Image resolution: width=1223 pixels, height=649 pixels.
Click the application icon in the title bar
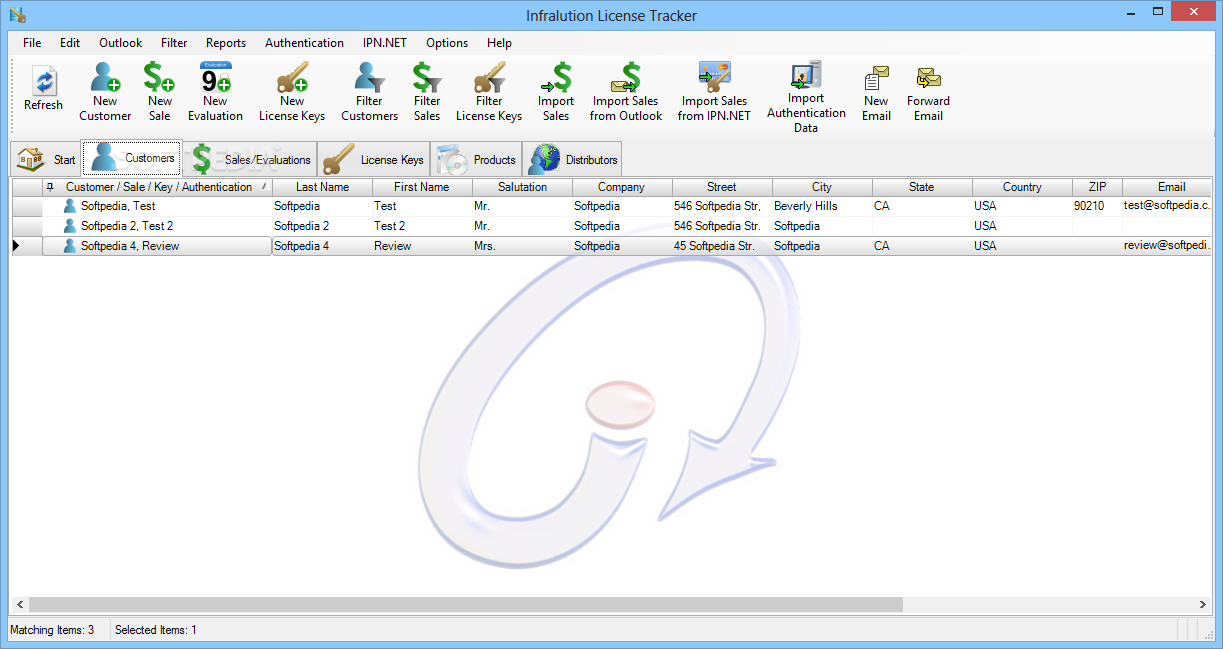pos(17,15)
